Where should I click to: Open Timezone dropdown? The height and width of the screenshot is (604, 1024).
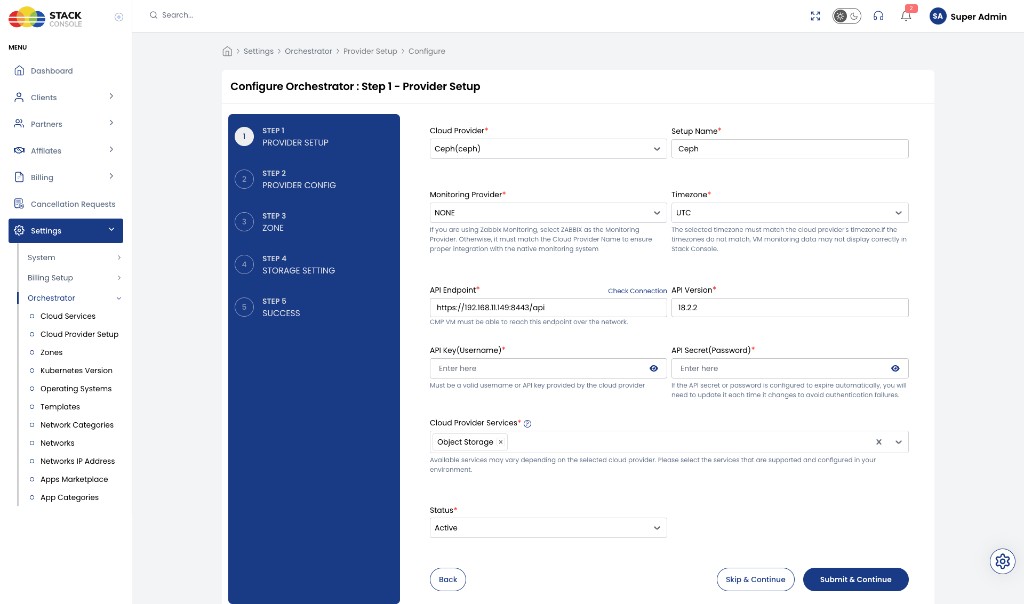coord(790,213)
